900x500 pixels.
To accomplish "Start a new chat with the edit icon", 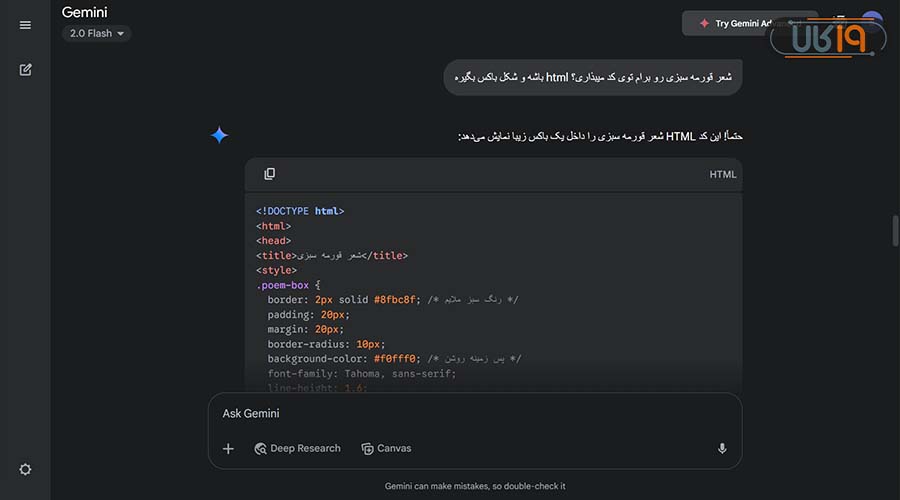I will [x=25, y=70].
